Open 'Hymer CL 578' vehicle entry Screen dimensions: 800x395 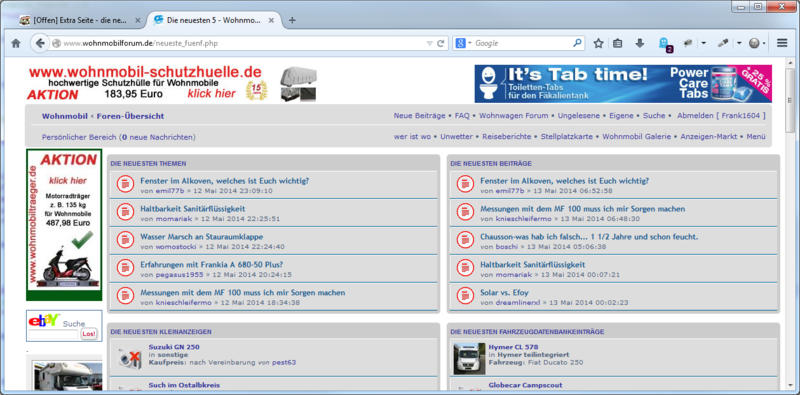[513, 347]
